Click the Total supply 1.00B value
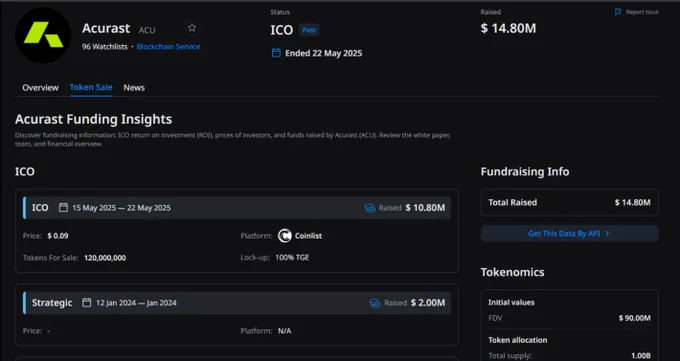The width and height of the screenshot is (680, 361). (x=640, y=355)
